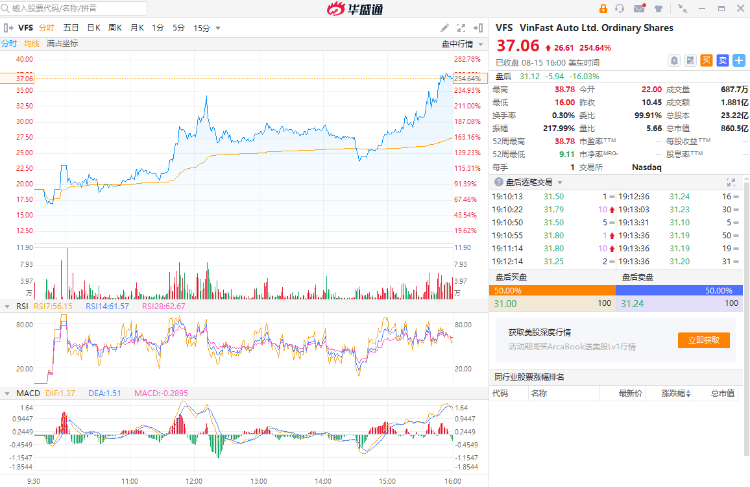Click the 华盛通 logo
Screen dimensions: 750x487
click(x=355, y=8)
